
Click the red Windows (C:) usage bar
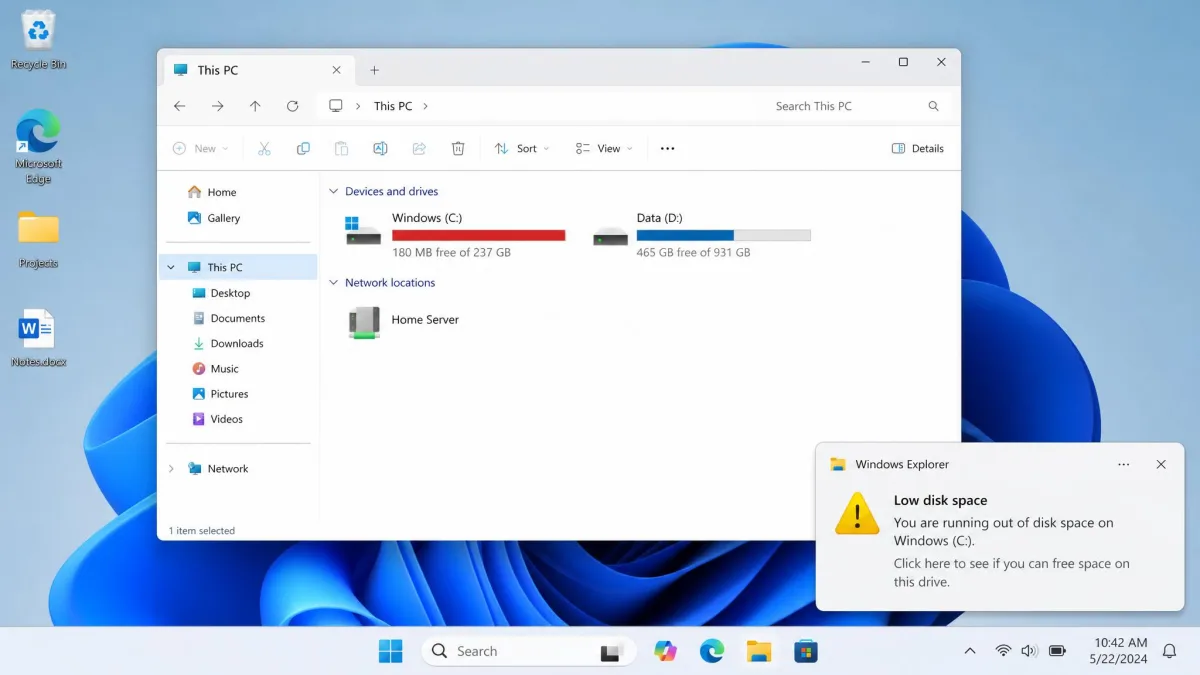pos(479,236)
